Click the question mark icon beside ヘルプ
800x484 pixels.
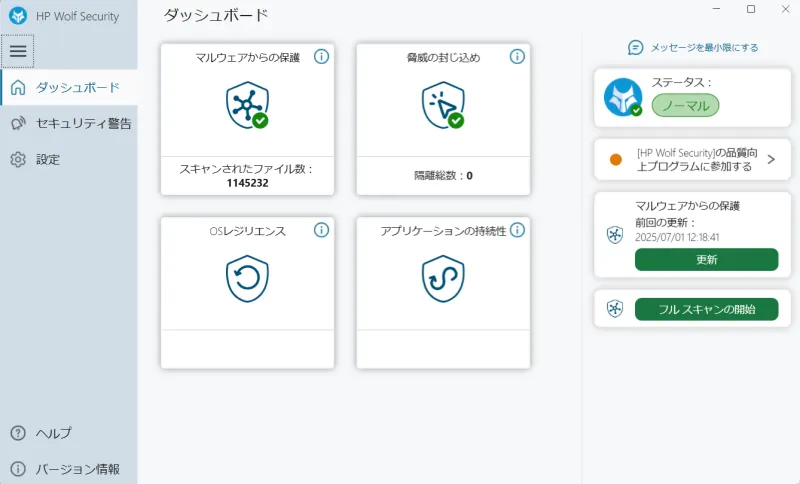18,433
